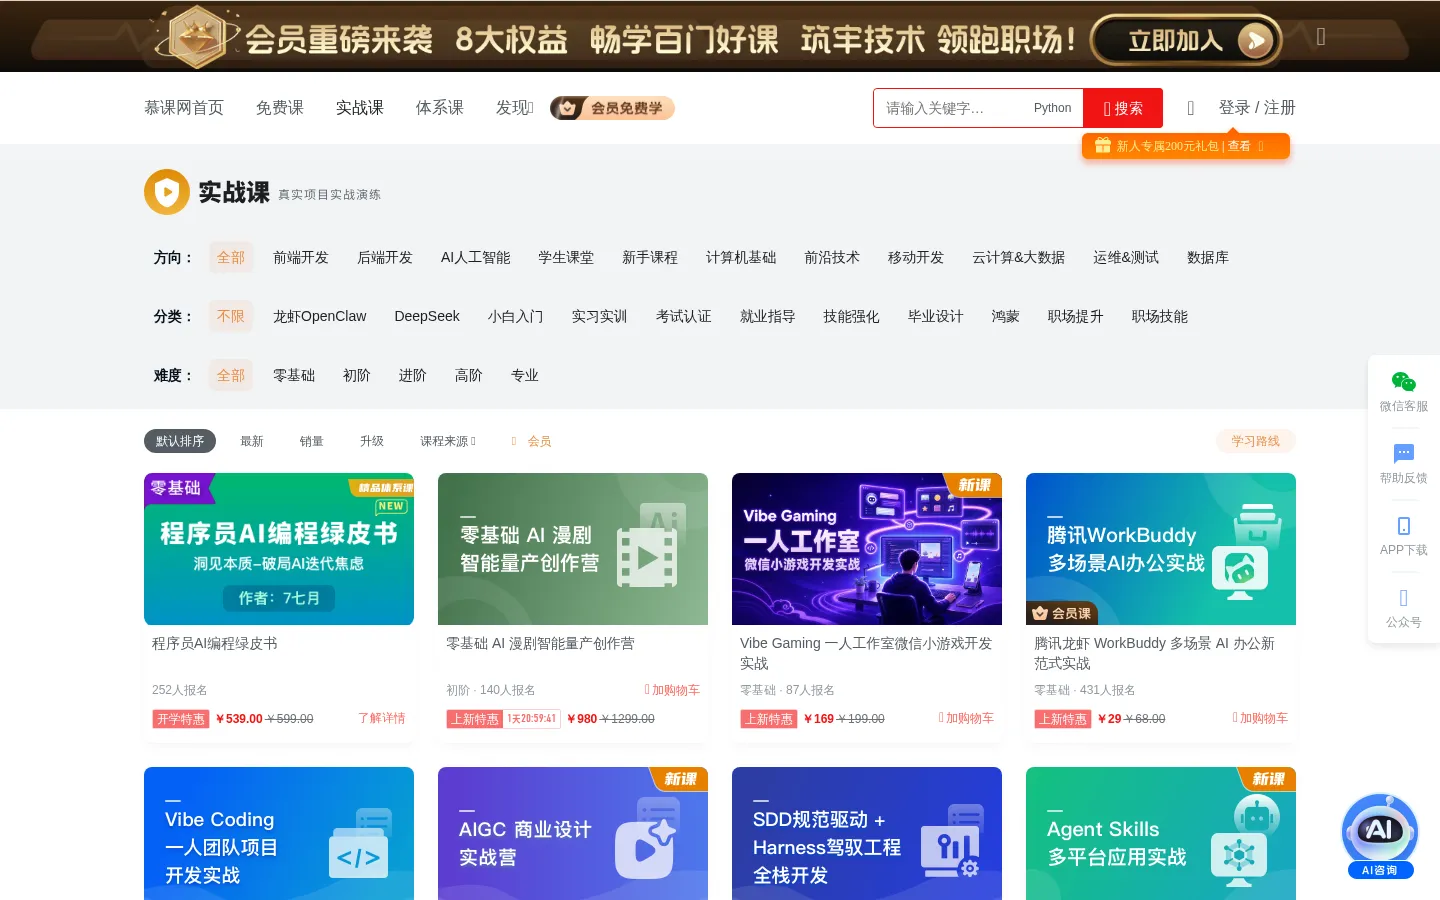Sort courses by 升级
This screenshot has width=1440, height=900.
(372, 441)
